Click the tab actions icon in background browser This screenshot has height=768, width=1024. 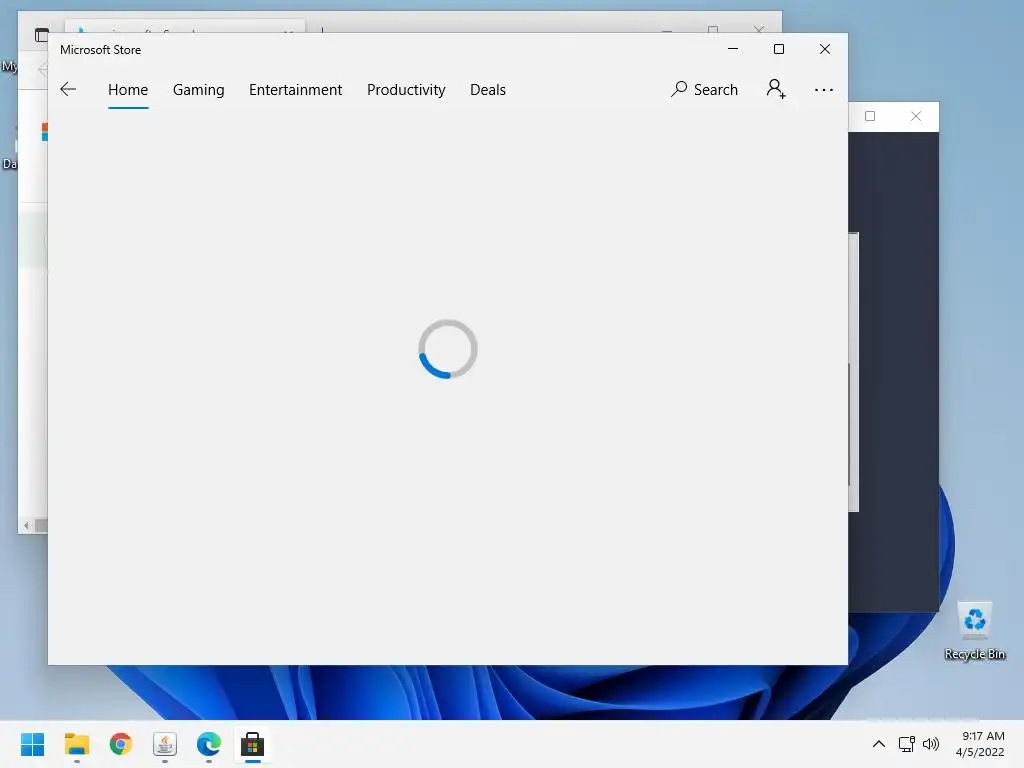click(x=41, y=35)
